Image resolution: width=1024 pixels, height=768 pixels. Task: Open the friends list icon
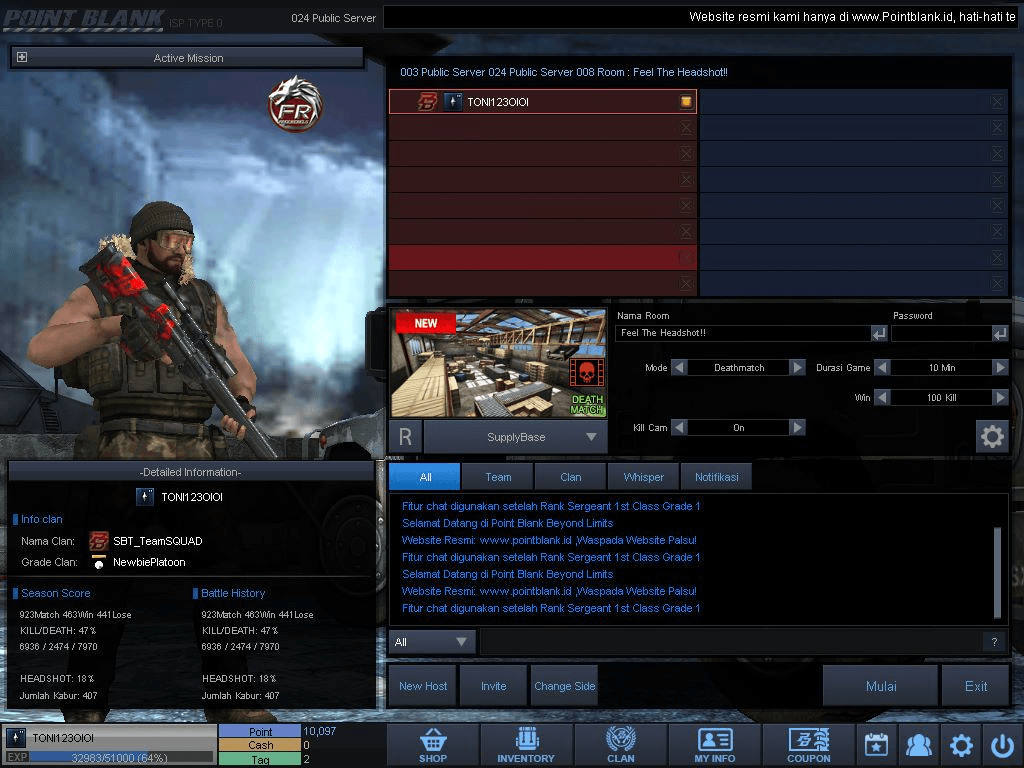pyautogui.click(x=918, y=745)
